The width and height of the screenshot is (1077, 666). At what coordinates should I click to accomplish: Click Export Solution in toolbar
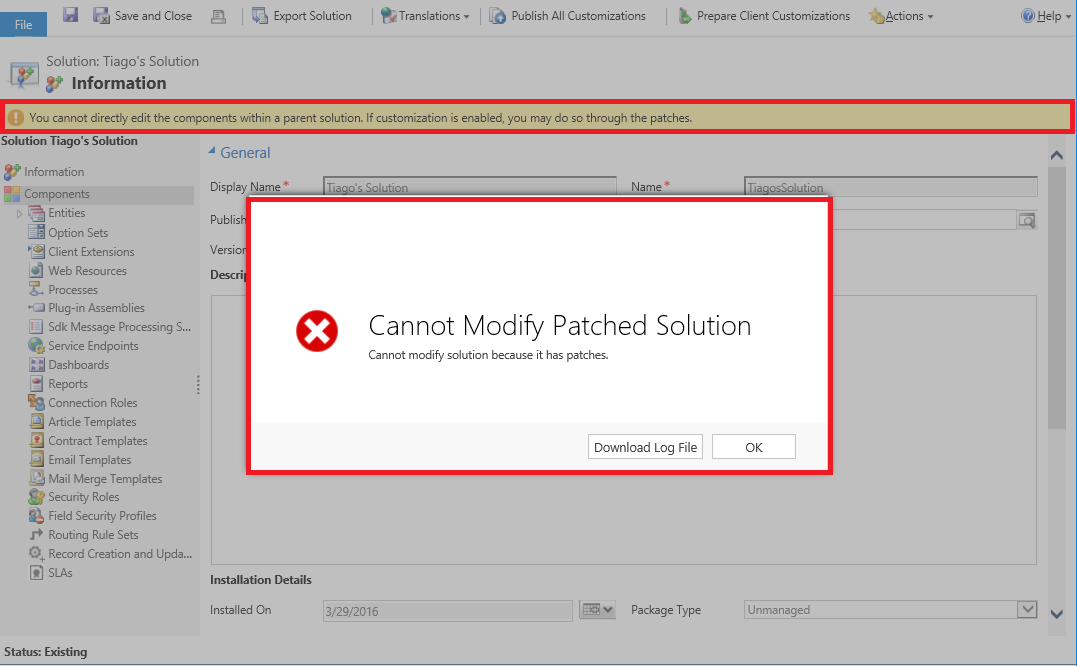[x=302, y=16]
